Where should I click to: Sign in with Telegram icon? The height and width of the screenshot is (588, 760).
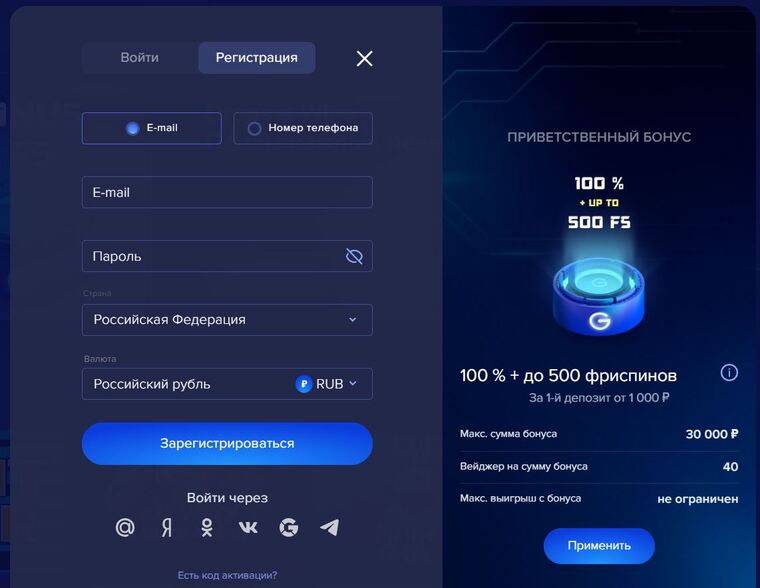[330, 527]
